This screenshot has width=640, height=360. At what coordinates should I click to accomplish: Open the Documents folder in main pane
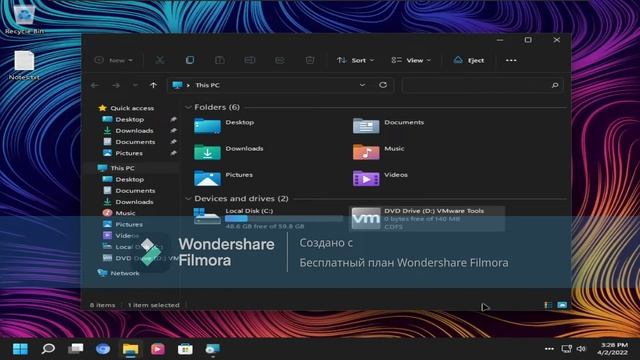[x=388, y=126]
